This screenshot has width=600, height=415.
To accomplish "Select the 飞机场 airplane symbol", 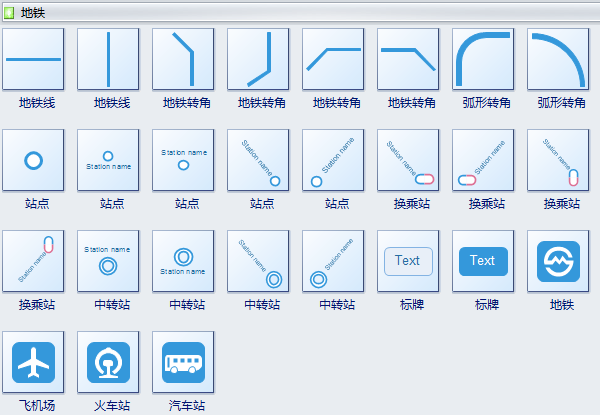I will (x=33, y=362).
